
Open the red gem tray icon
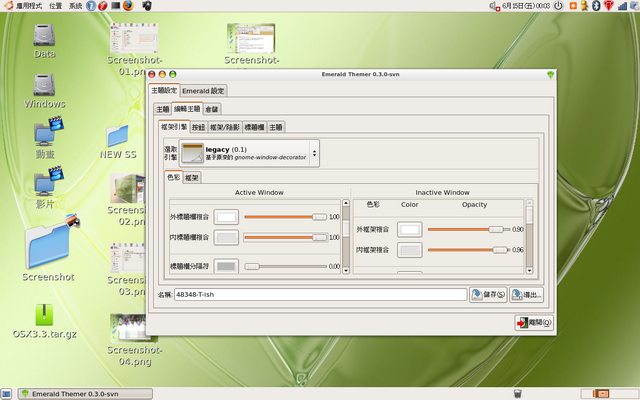click(609, 6)
